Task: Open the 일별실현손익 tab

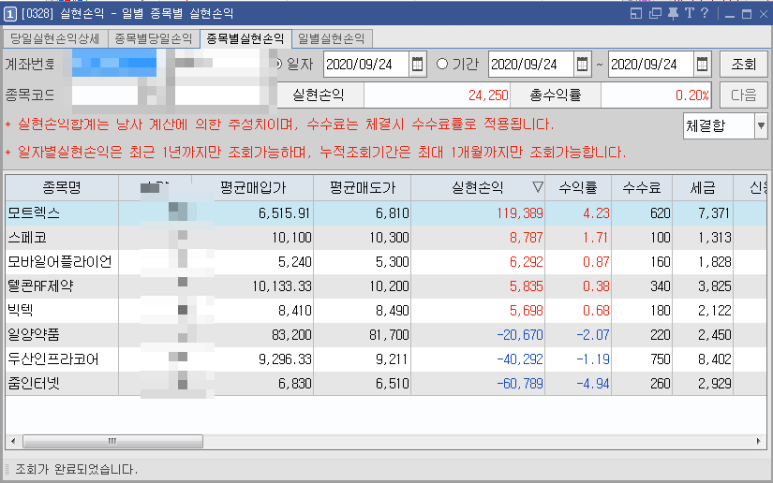Action: pos(331,38)
